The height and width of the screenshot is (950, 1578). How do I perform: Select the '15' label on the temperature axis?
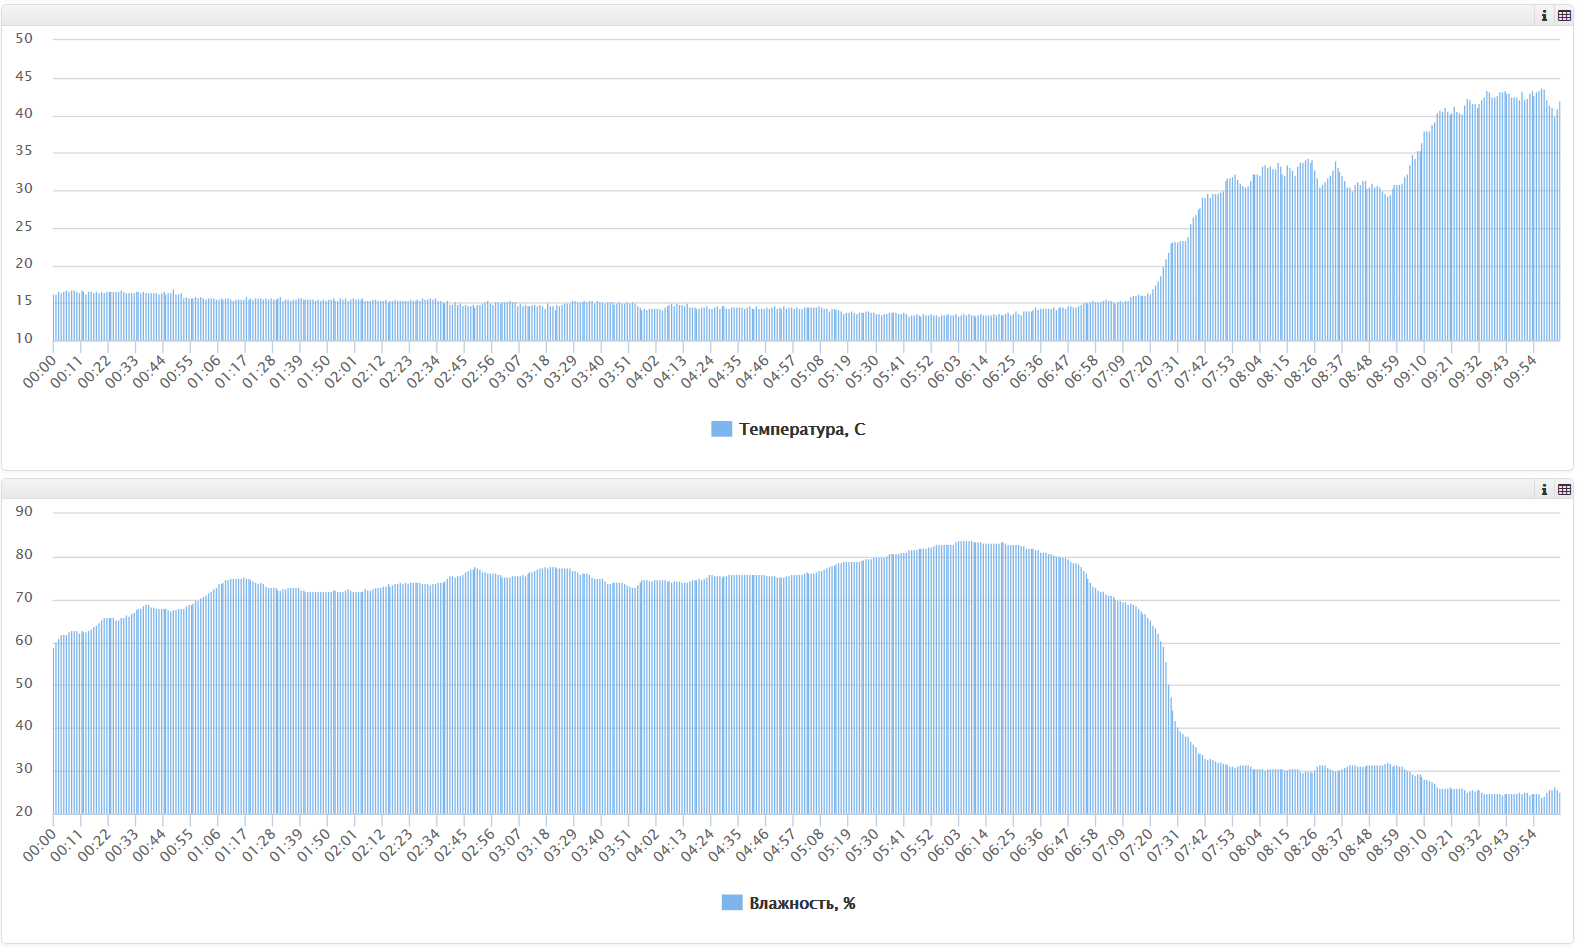pyautogui.click(x=24, y=301)
